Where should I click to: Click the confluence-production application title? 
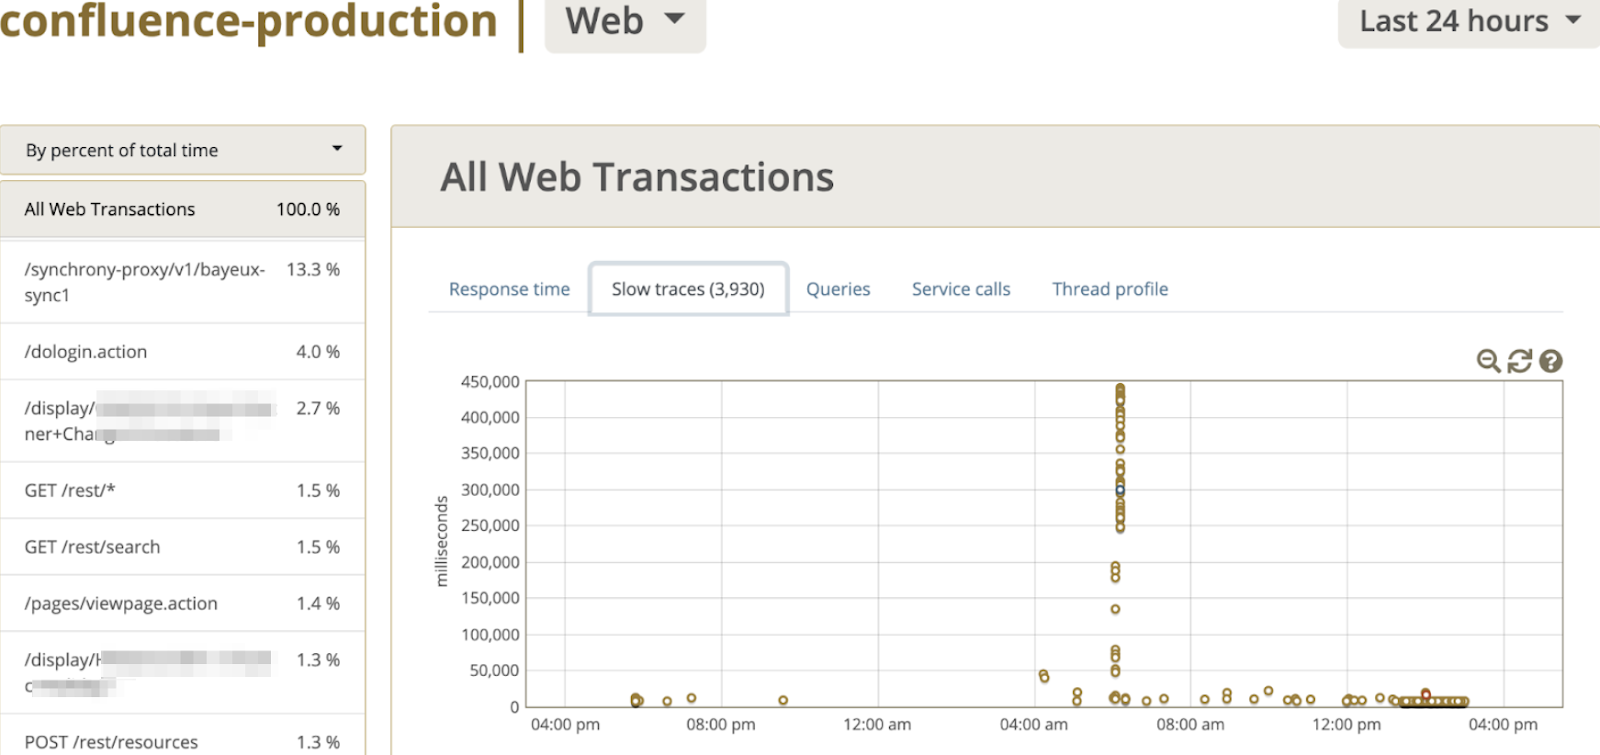[248, 22]
